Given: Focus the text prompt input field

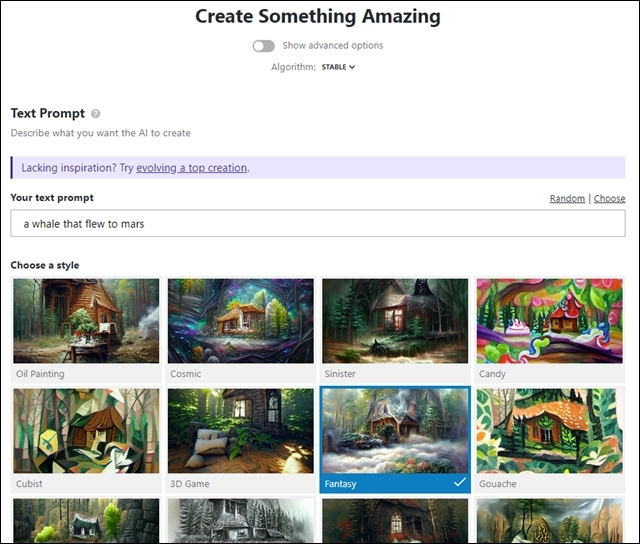Looking at the screenshot, I should 318,223.
